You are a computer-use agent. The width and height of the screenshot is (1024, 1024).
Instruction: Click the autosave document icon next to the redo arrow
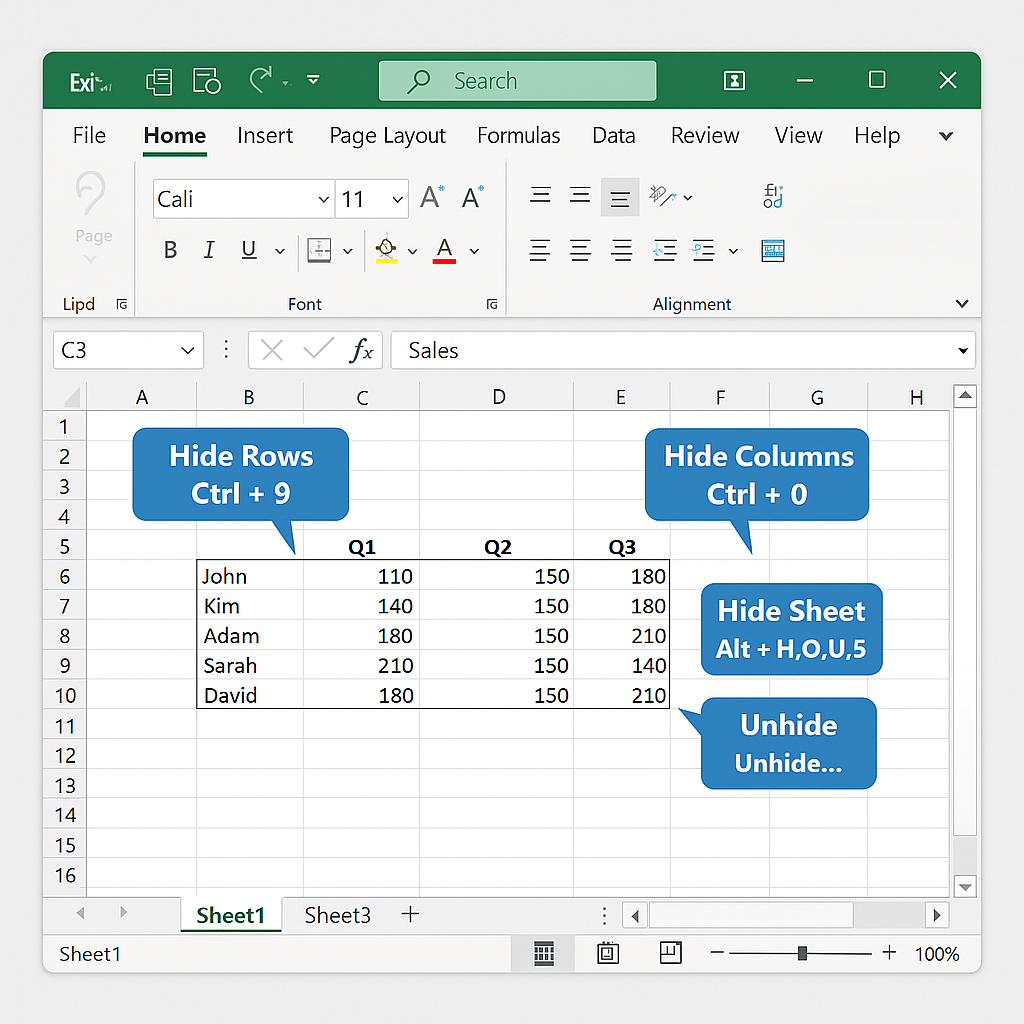207,81
